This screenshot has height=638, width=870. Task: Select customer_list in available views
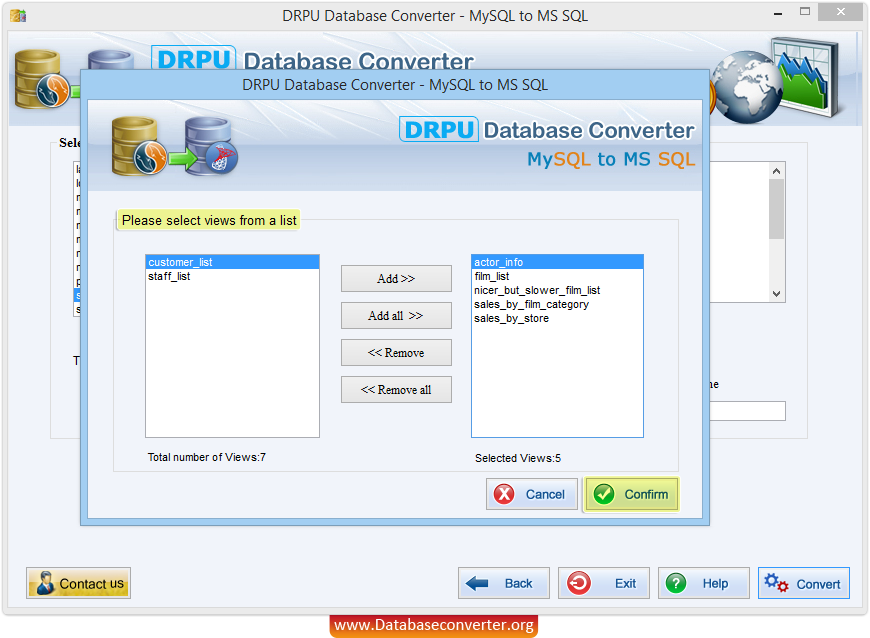pyautogui.click(x=232, y=262)
